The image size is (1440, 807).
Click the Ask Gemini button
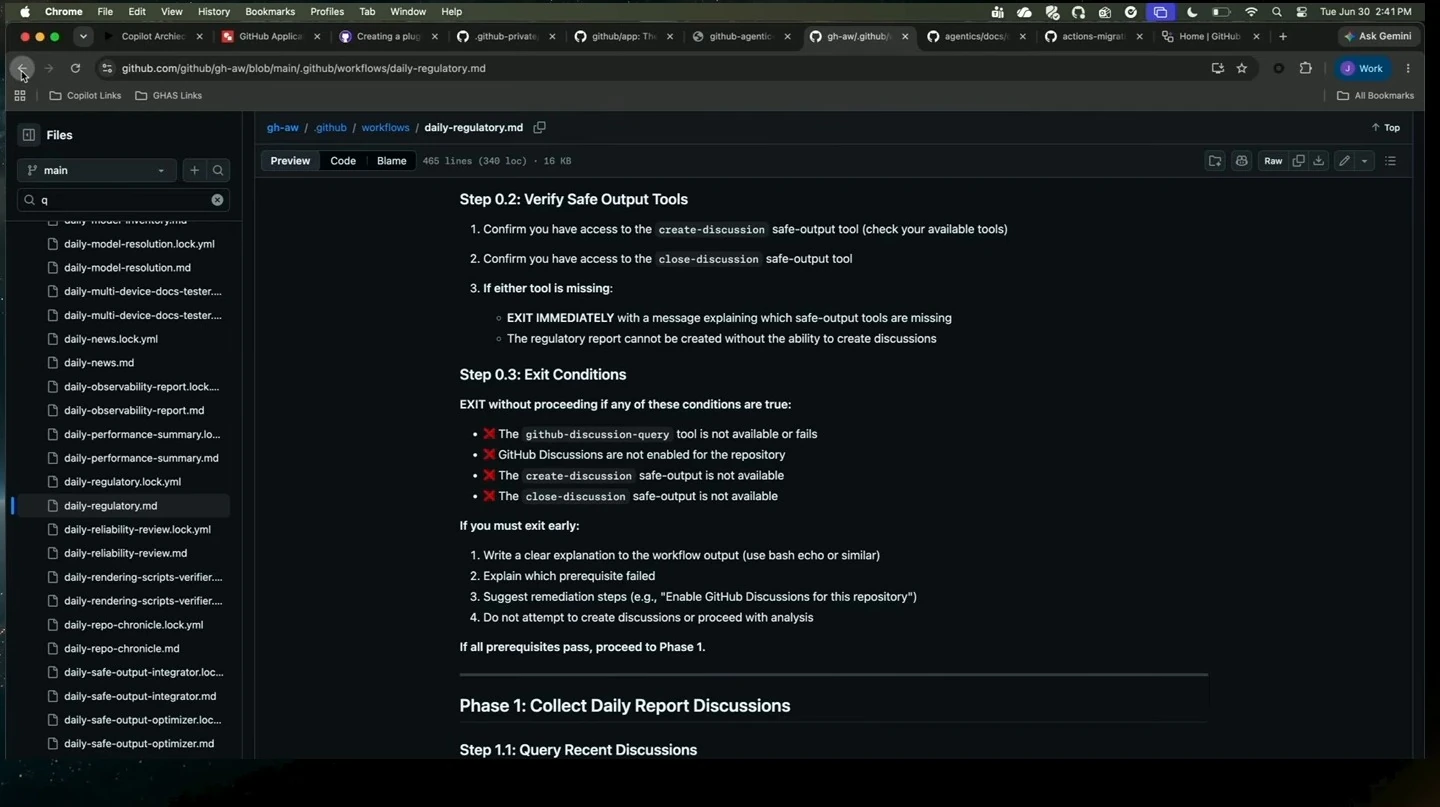click(x=1378, y=36)
